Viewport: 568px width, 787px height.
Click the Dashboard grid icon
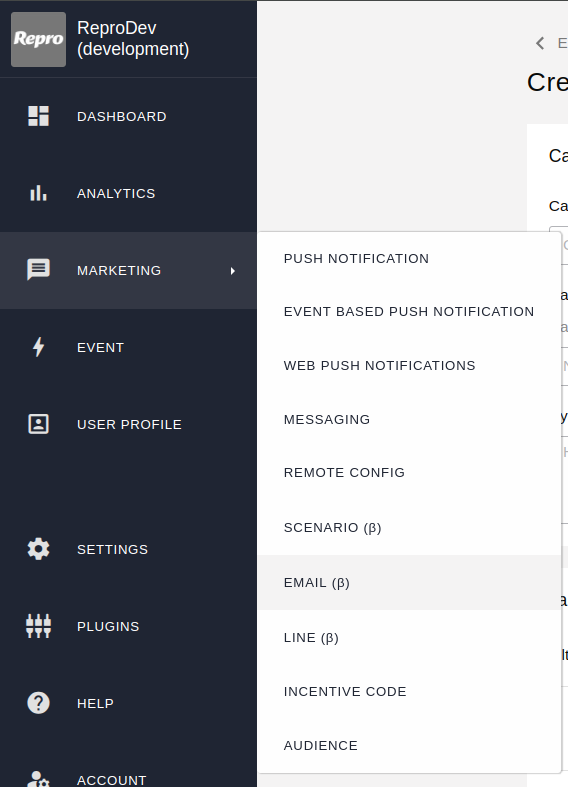click(x=38, y=116)
